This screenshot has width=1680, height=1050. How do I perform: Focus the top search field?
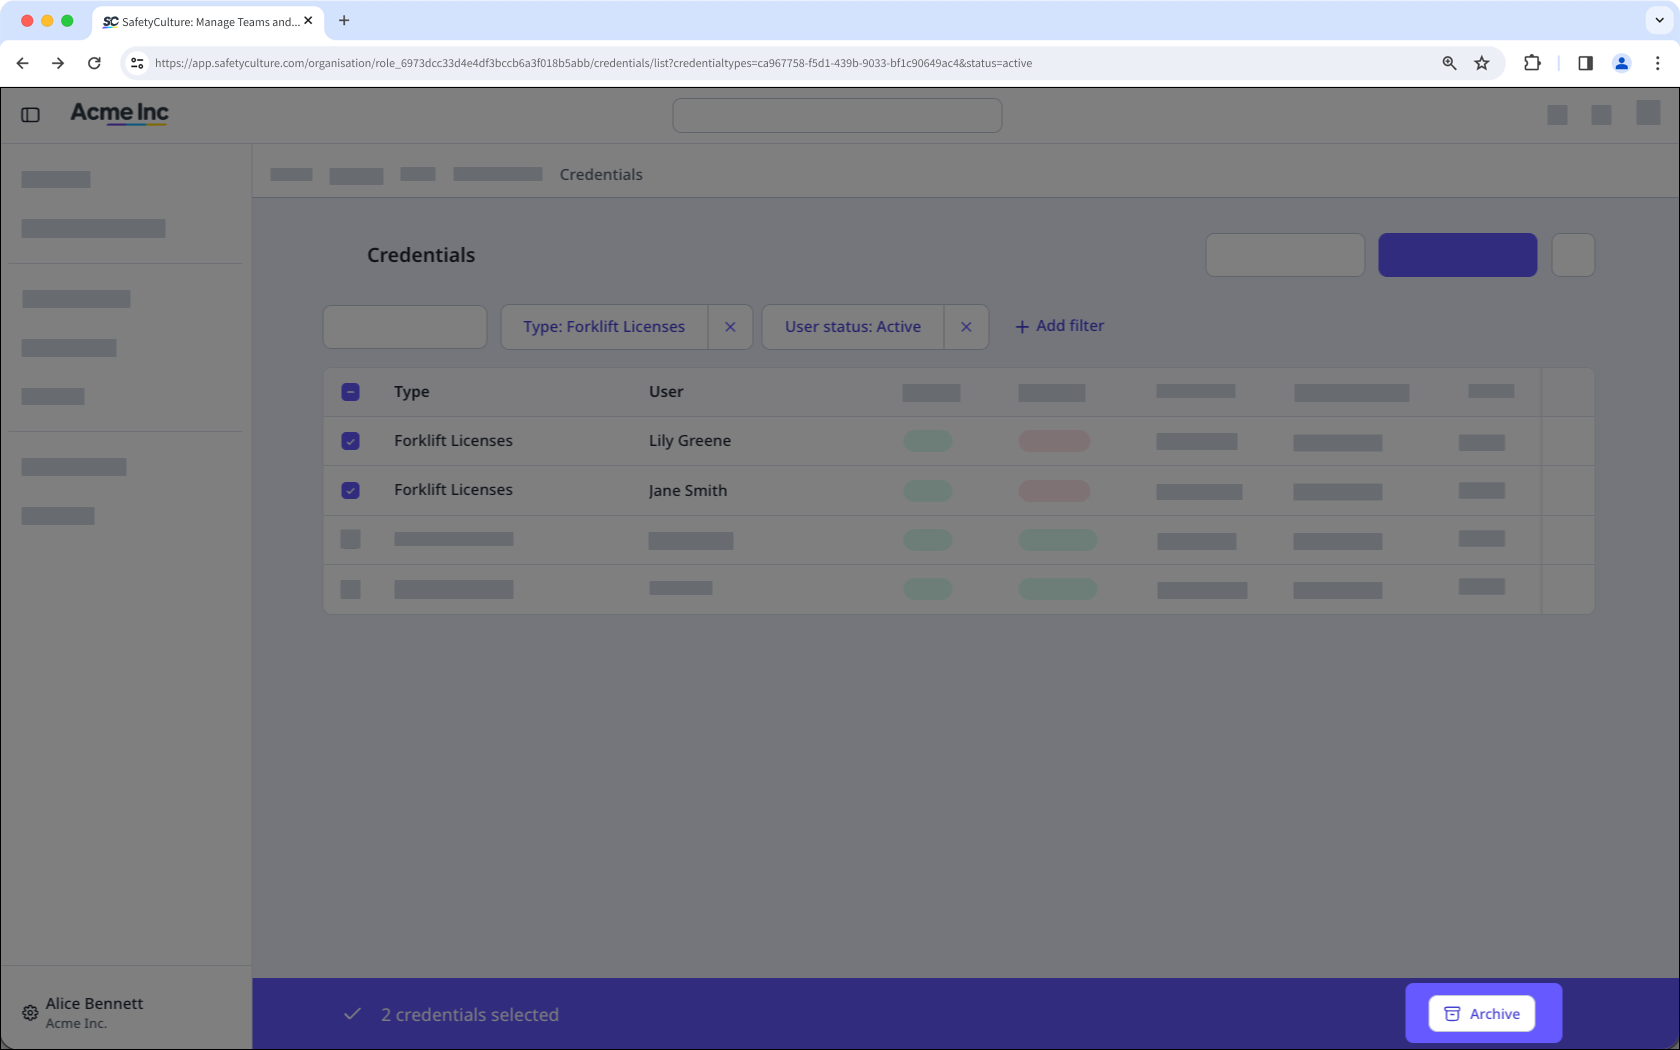point(837,115)
